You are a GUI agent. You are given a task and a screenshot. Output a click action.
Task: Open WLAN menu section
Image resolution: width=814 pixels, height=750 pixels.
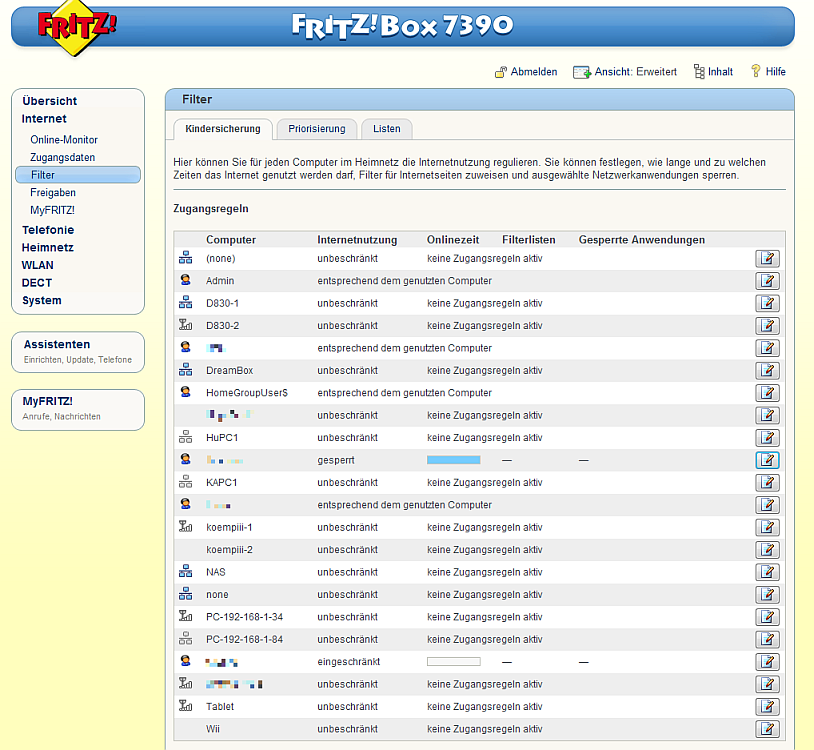click(37, 265)
